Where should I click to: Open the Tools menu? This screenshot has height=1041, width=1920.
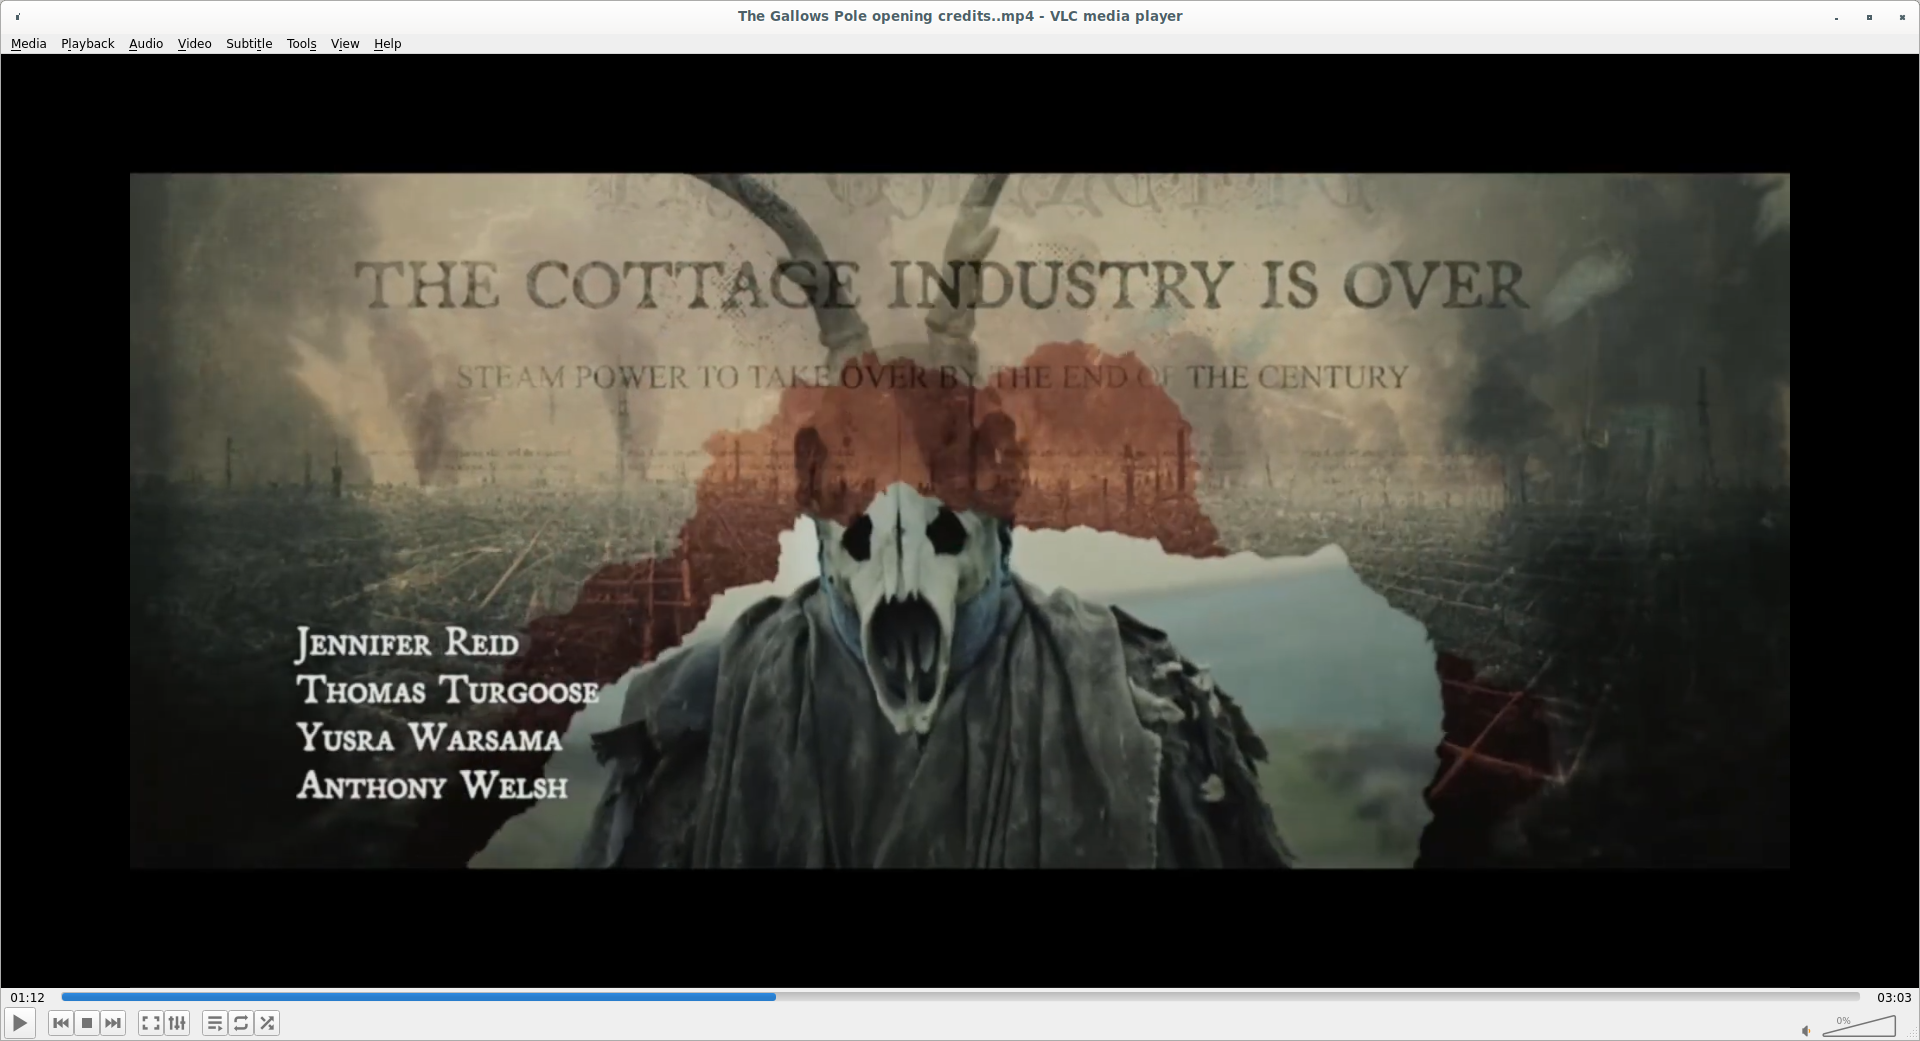302,44
